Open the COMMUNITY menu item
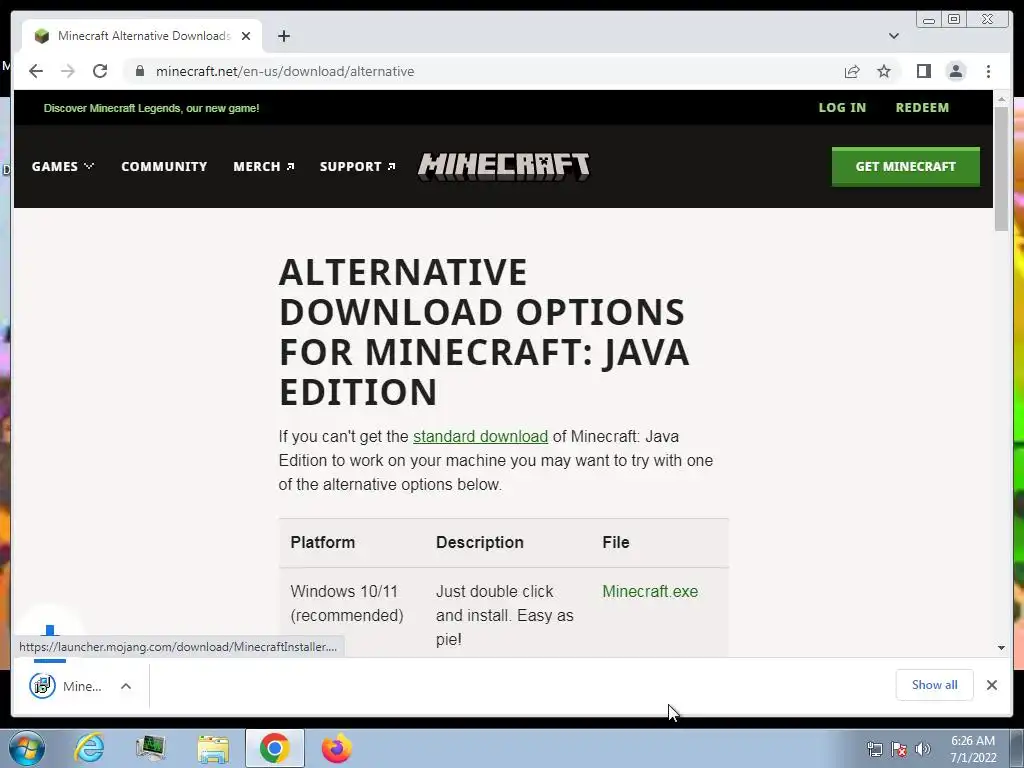Image resolution: width=1024 pixels, height=768 pixels. tap(164, 167)
